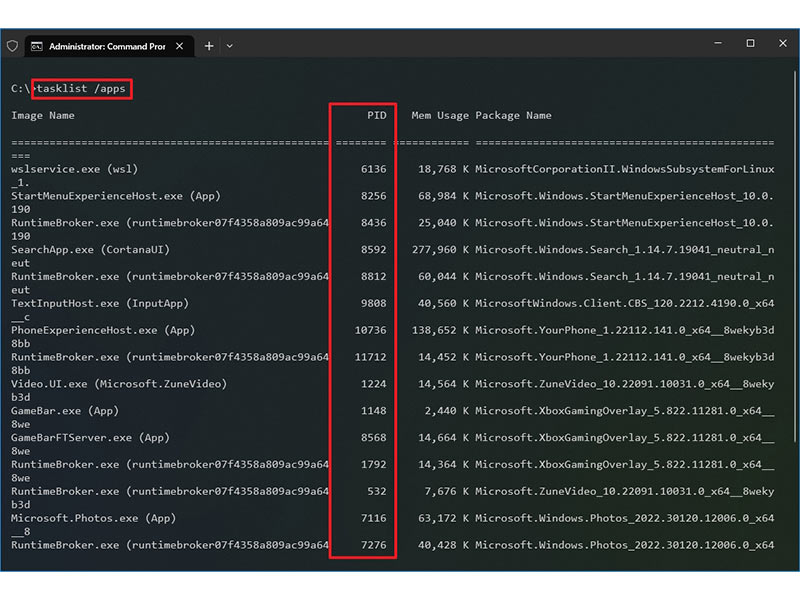Click the shield icon in the title bar
This screenshot has height=600, width=800.
tap(13, 46)
